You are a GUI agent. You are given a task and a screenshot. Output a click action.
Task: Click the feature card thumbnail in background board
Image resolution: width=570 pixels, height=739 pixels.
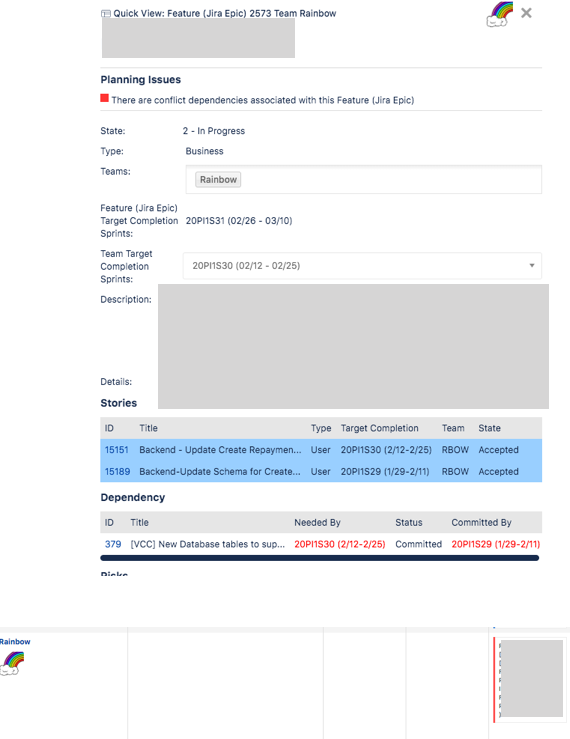(530, 679)
